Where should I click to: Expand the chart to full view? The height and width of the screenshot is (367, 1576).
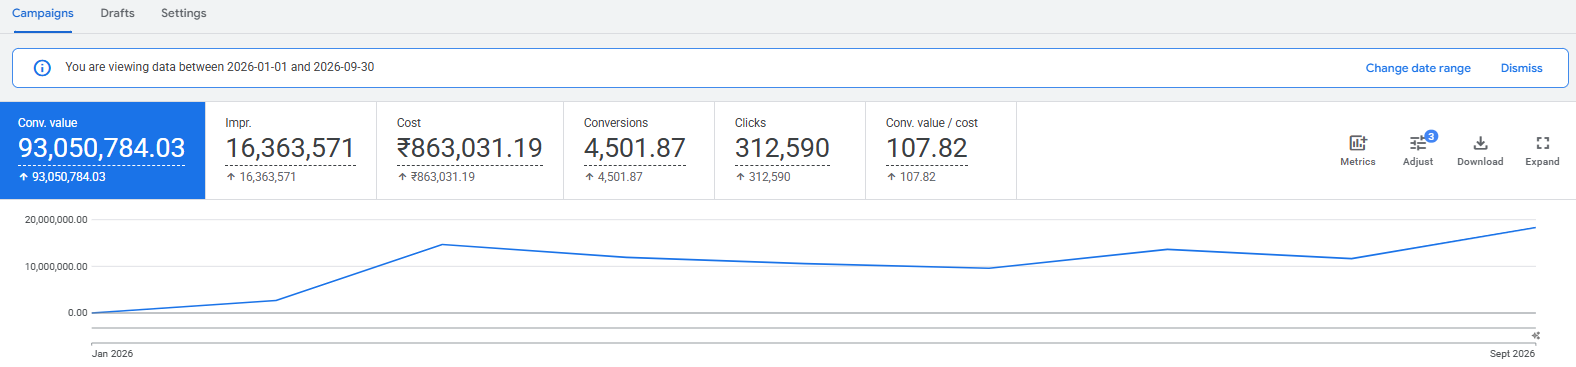[x=1542, y=150]
